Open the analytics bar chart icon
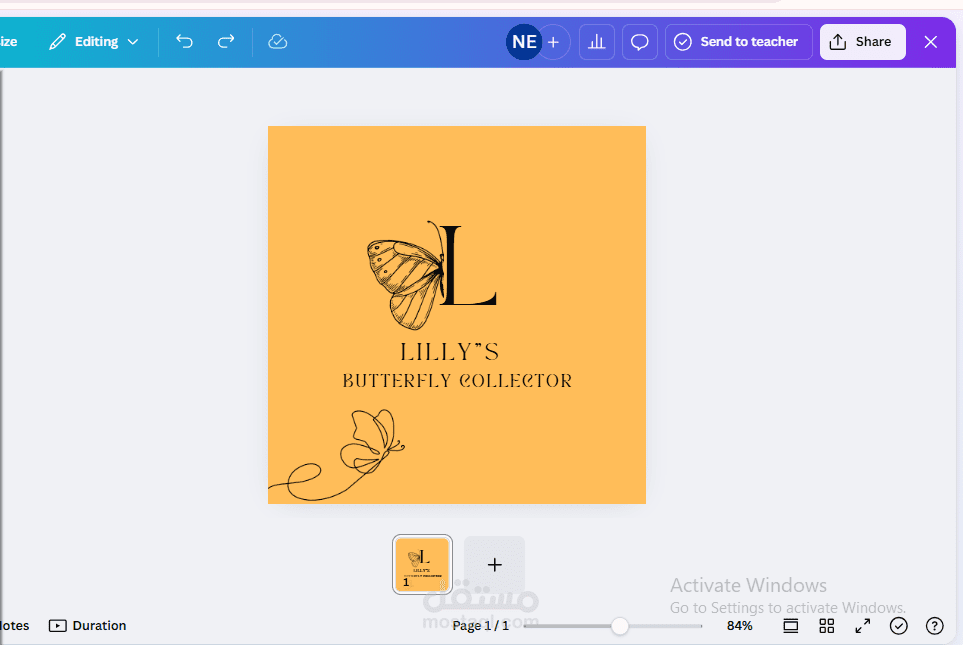 pyautogui.click(x=596, y=42)
